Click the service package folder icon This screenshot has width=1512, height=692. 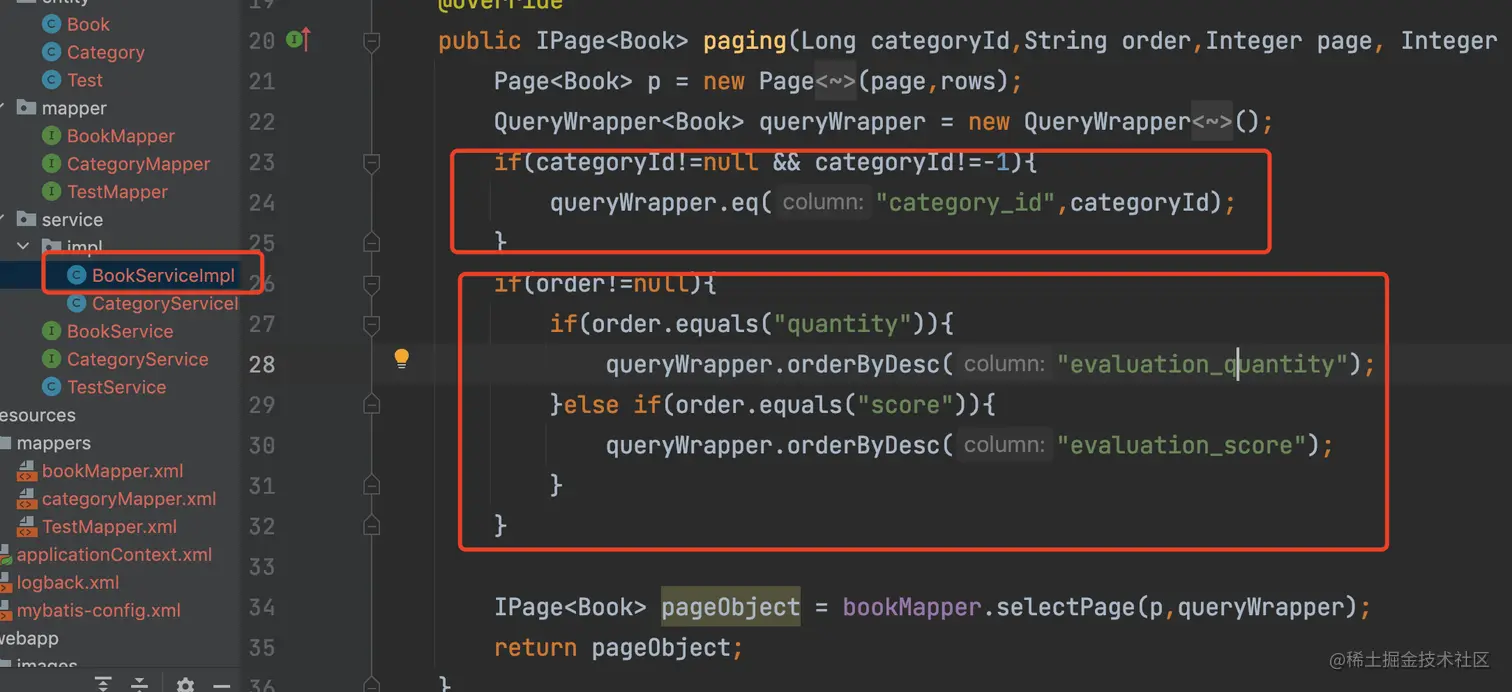[26, 220]
